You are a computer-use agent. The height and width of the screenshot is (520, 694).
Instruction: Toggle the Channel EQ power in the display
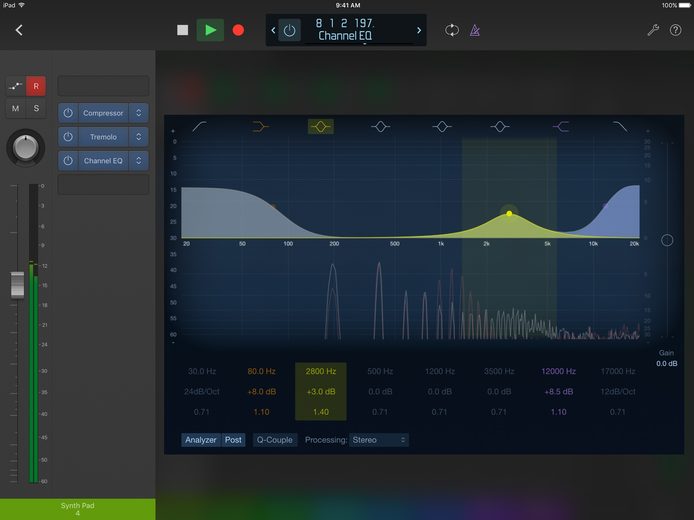289,31
